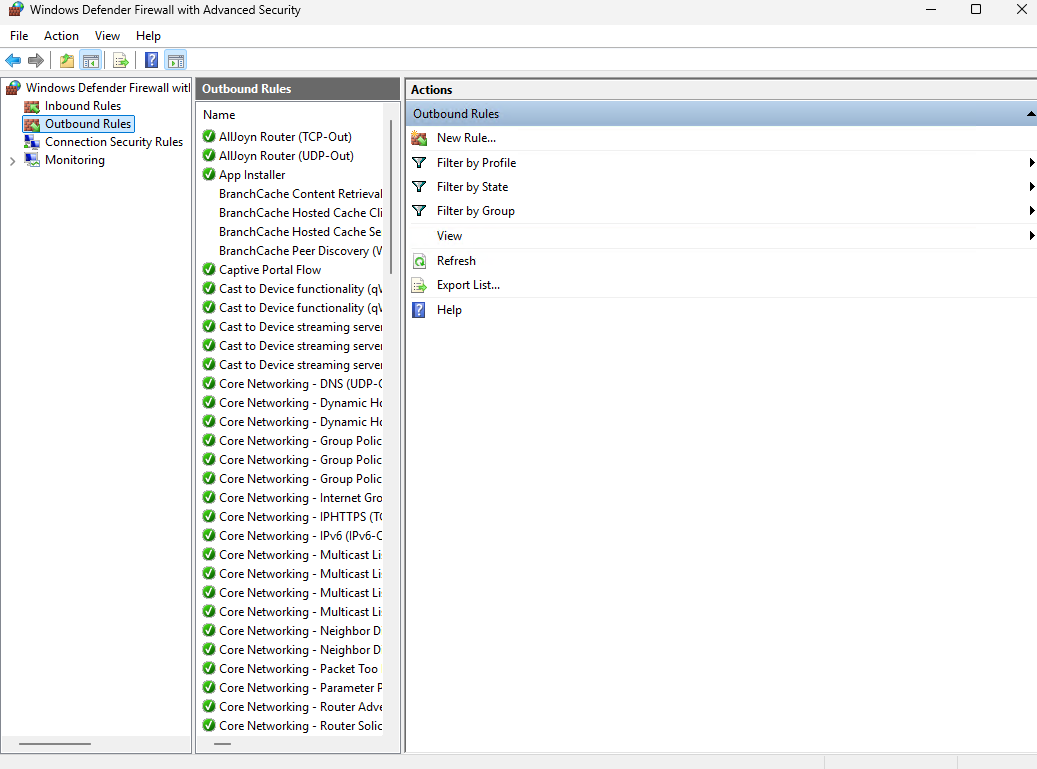Click the Monitoring icon in tree

click(32, 160)
